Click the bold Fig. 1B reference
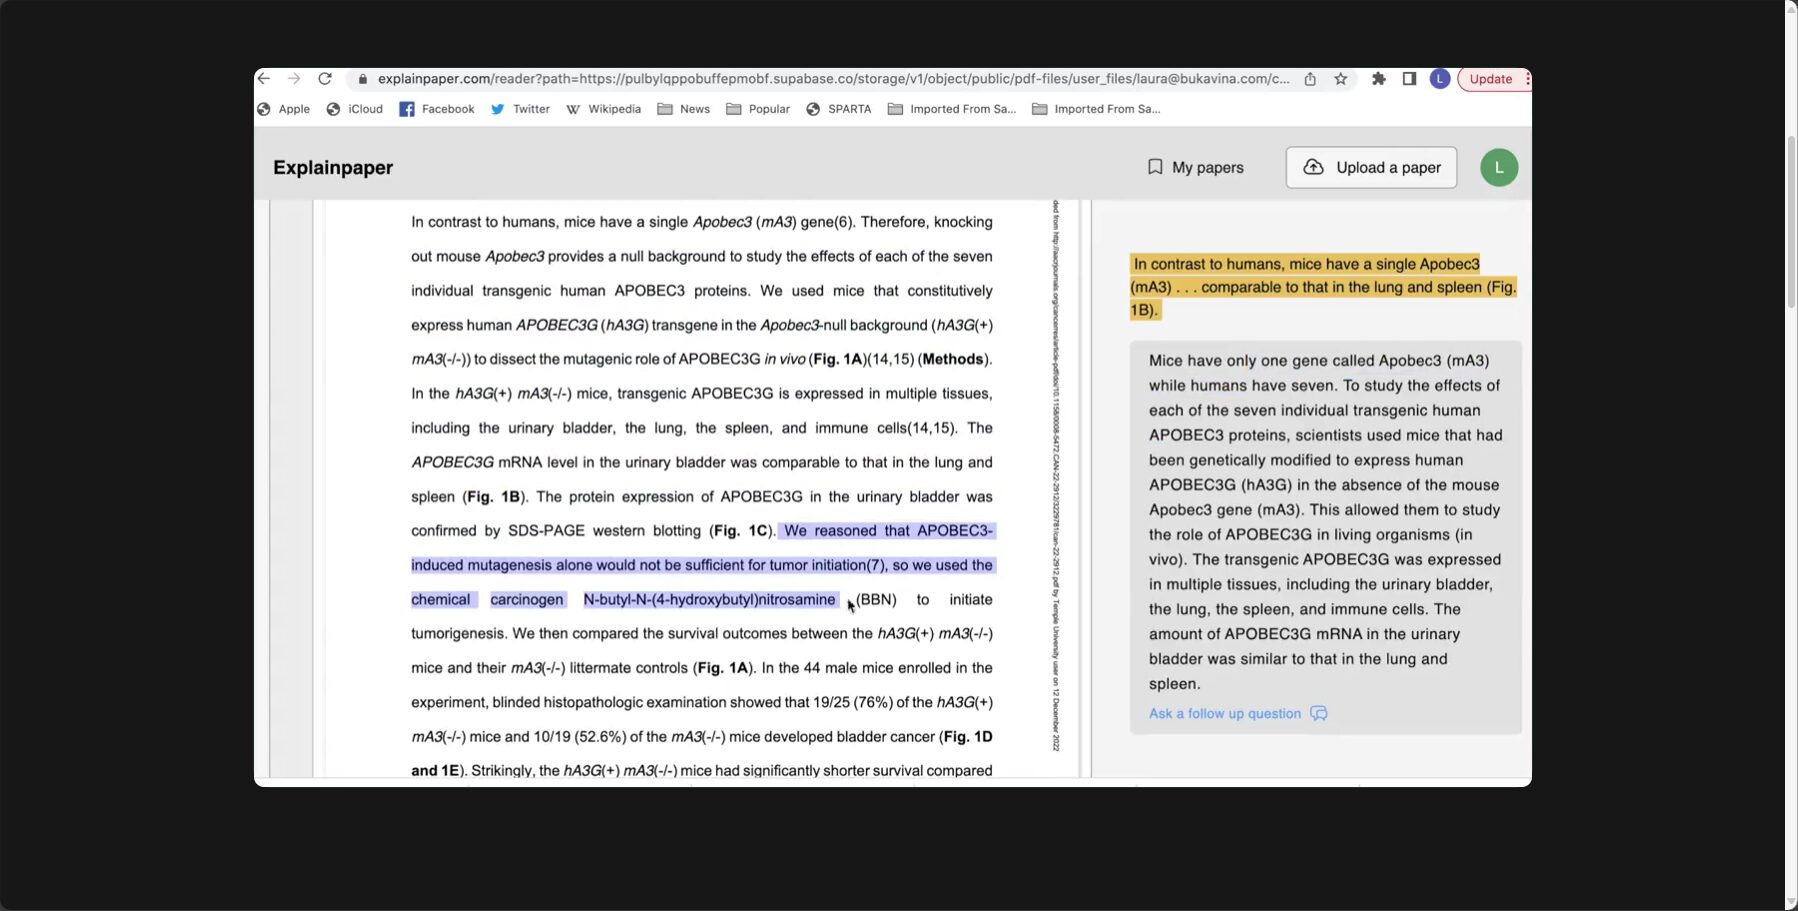This screenshot has width=1798, height=911. coord(494,497)
